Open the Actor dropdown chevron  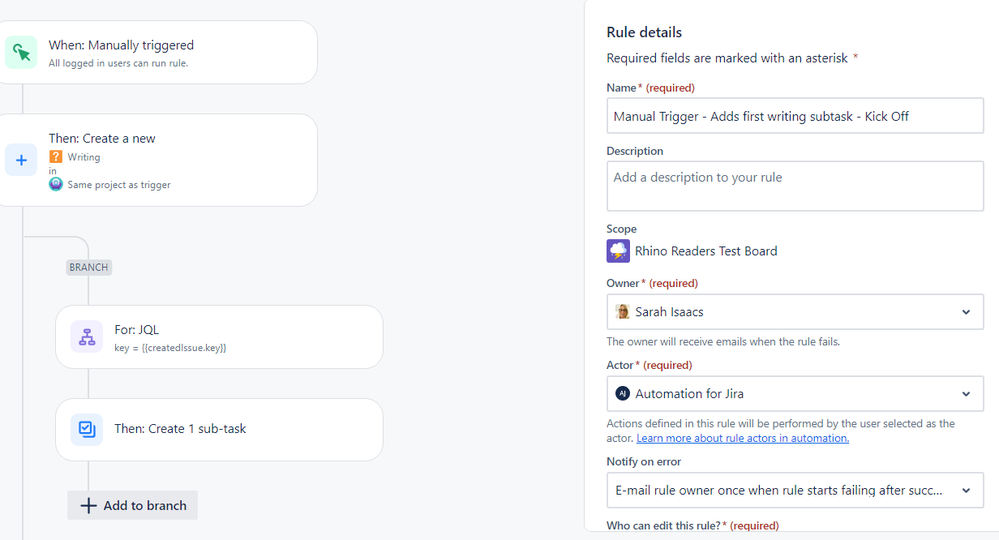point(966,394)
